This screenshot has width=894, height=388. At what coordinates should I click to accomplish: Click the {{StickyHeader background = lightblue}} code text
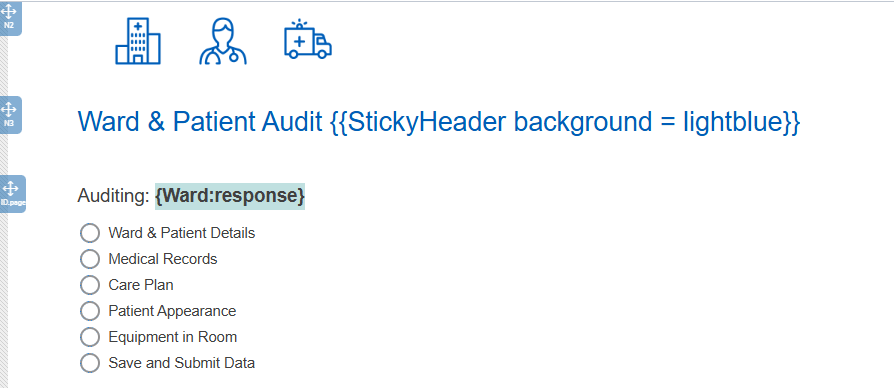[565, 122]
